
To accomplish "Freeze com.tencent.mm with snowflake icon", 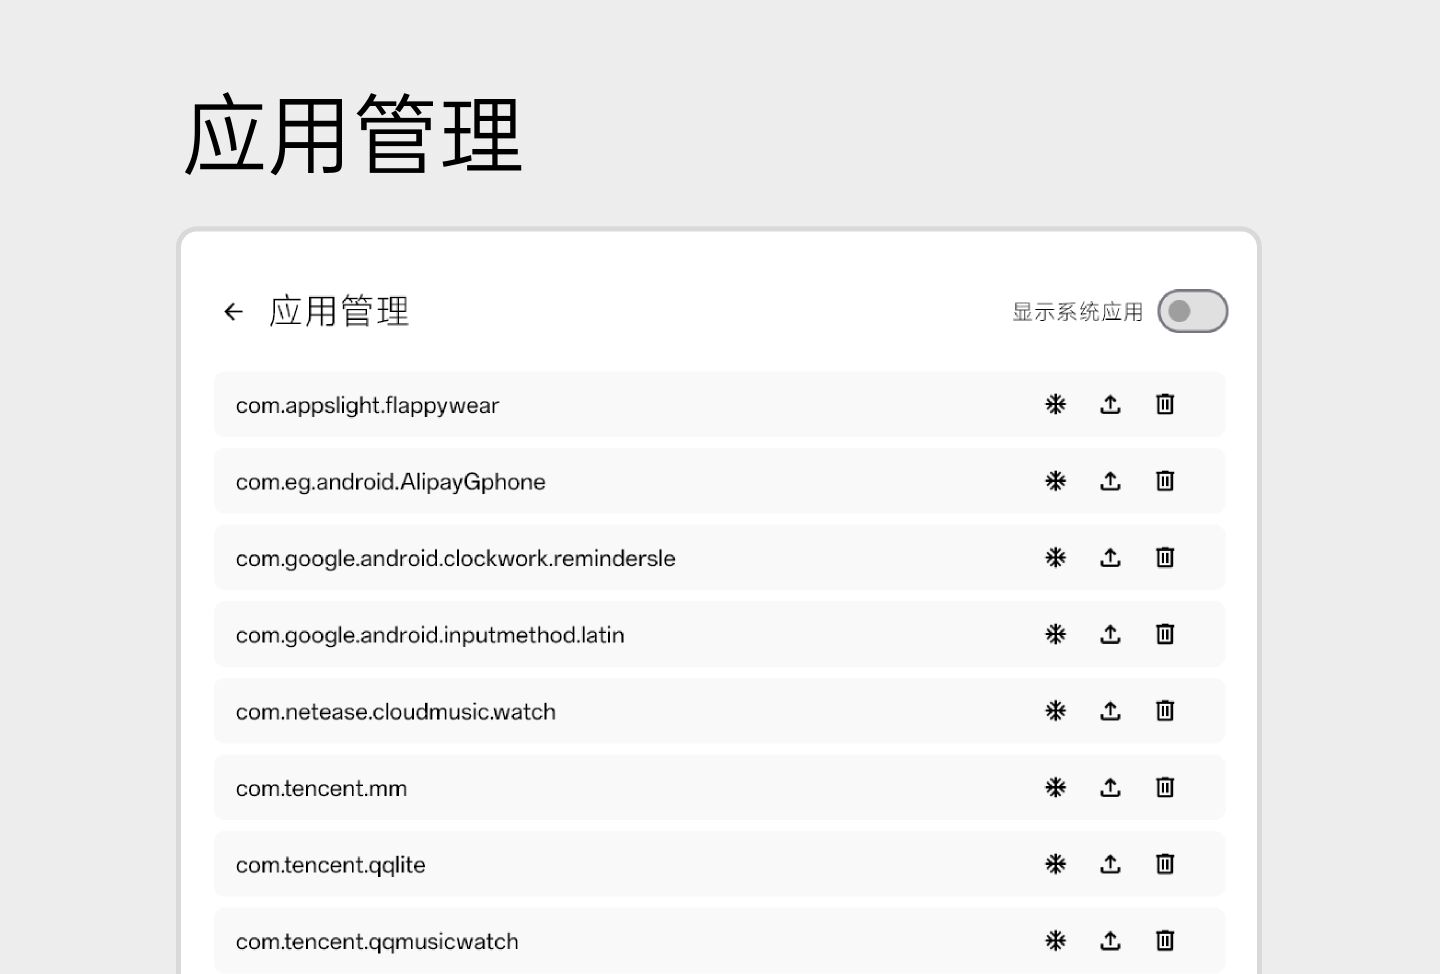I will point(1055,788).
